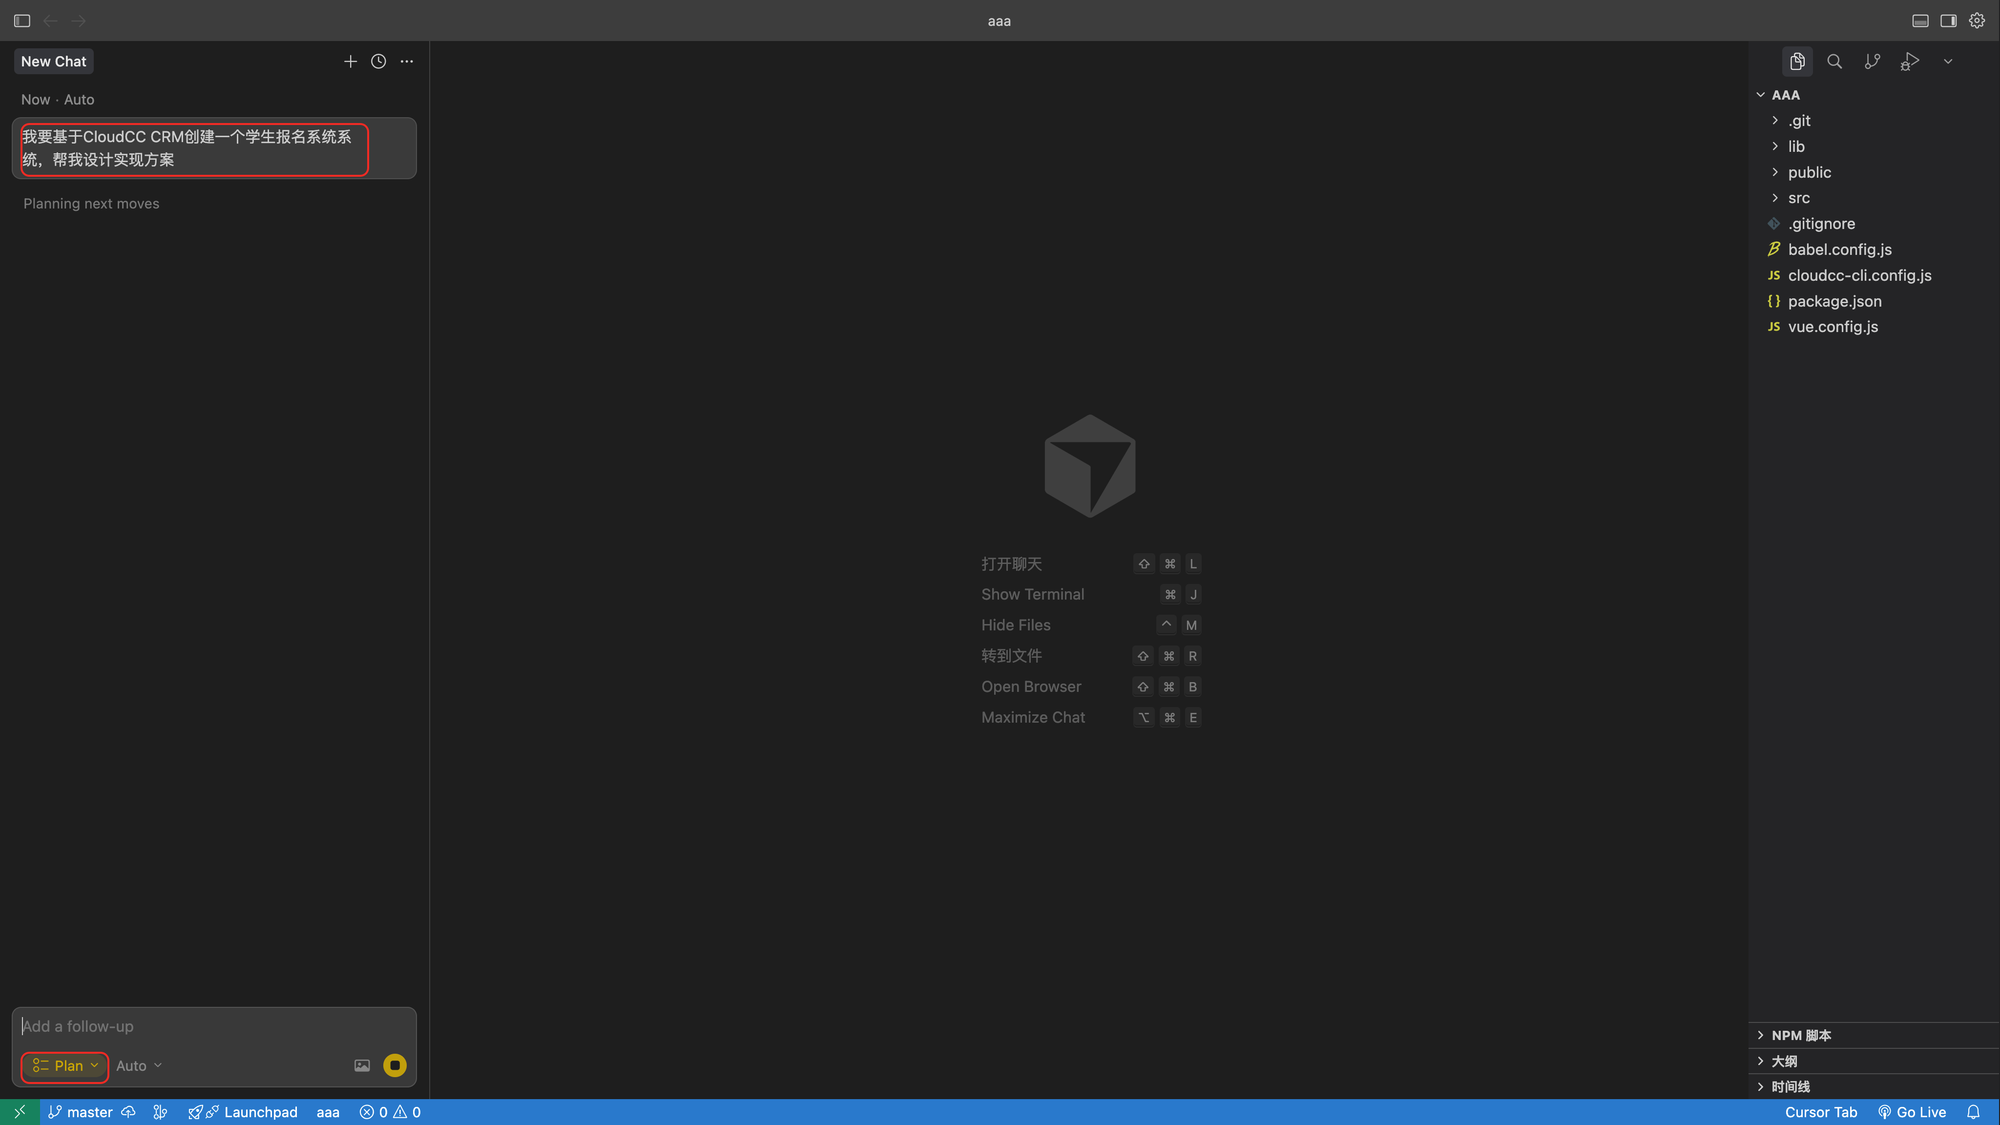Screen dimensions: 2000x1125
Task: Expand the src folder
Action: pos(1798,198)
